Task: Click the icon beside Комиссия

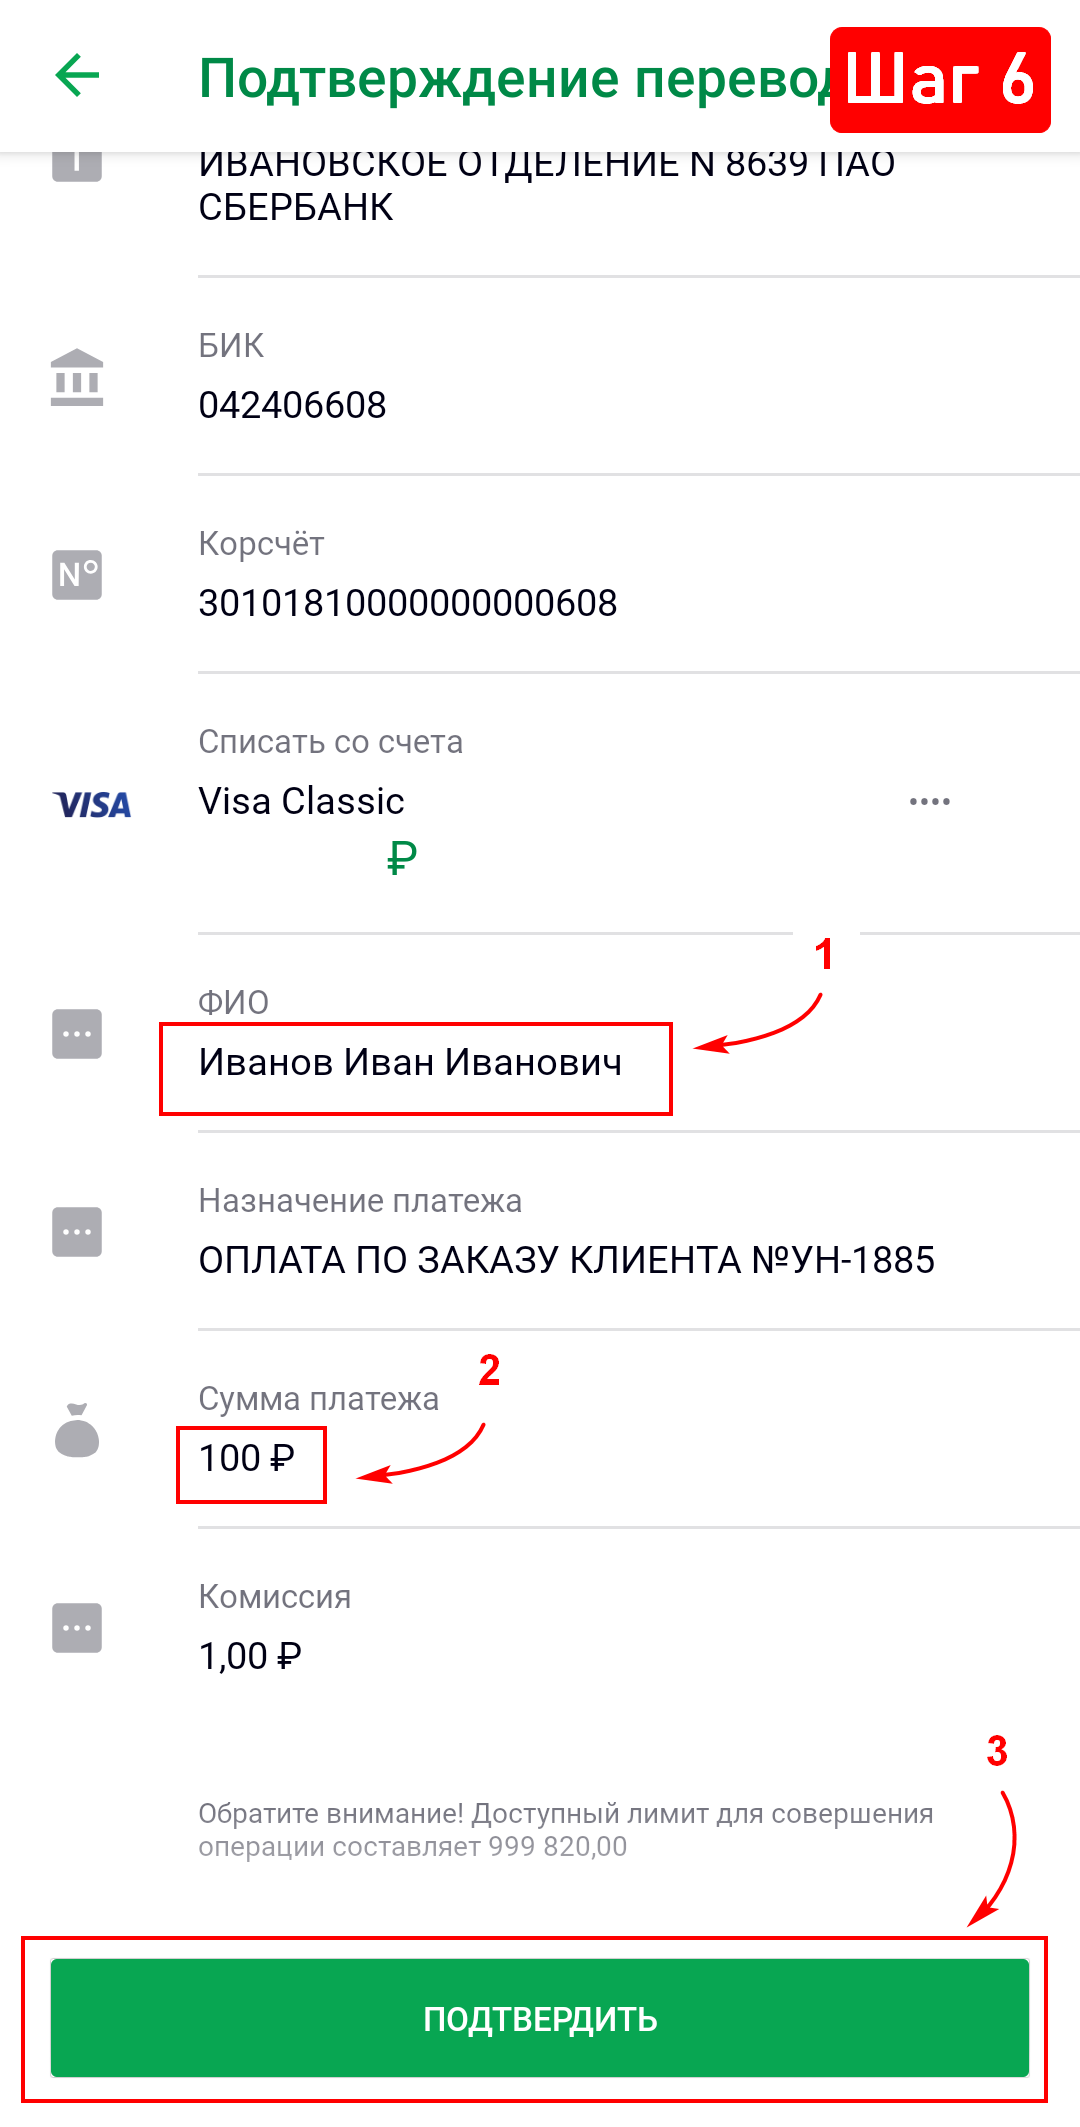Action: [x=77, y=1628]
